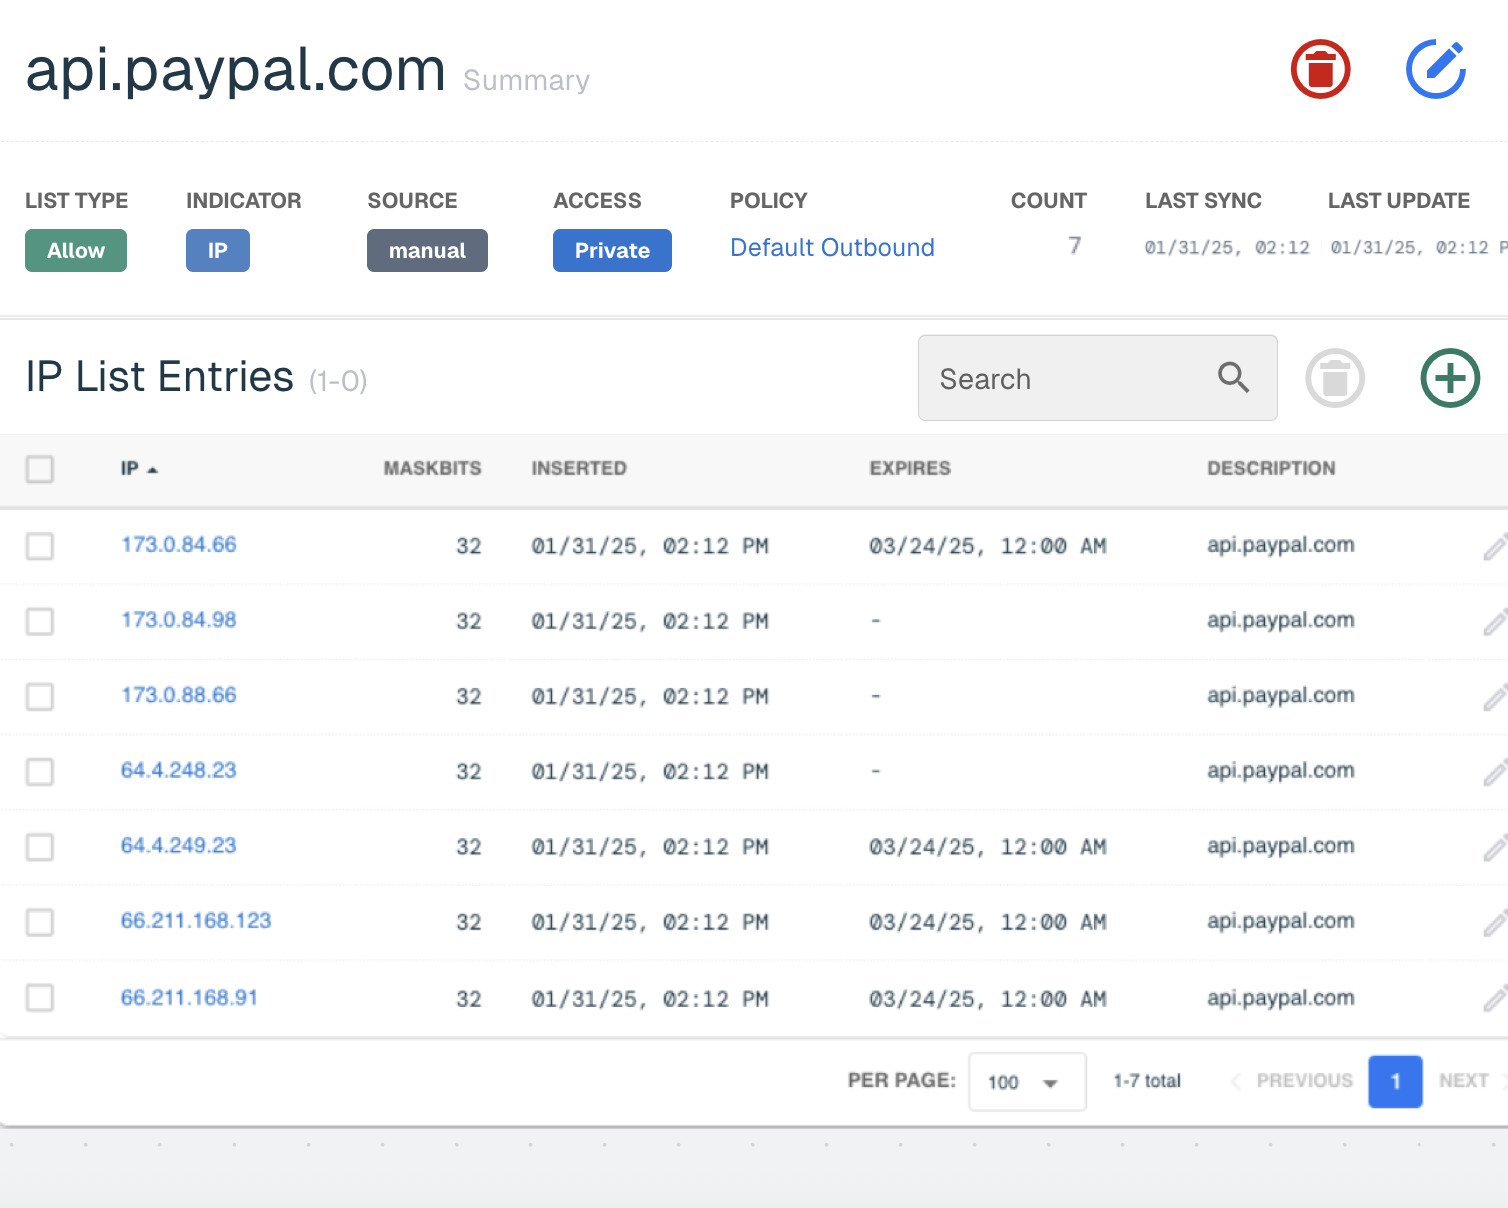Screen dimensions: 1508x1208
Task: Open IP address 66.211.168.91
Action: (x=189, y=997)
